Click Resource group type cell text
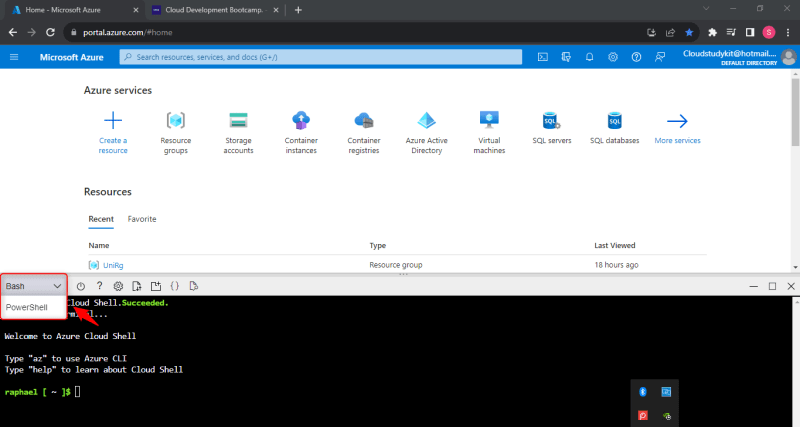 396,265
